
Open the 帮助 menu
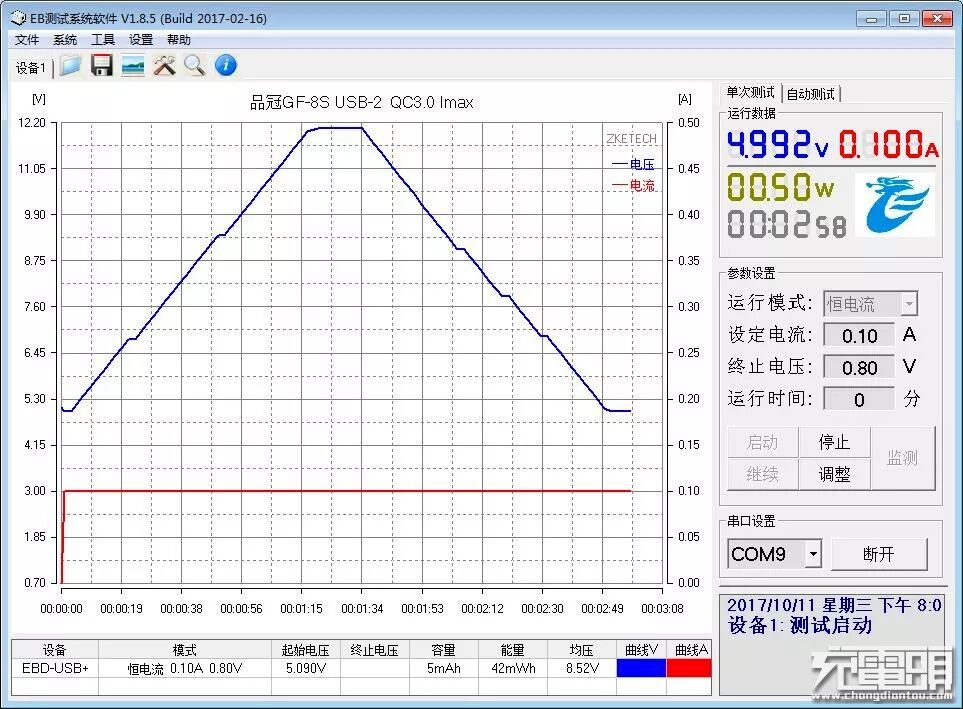(179, 40)
